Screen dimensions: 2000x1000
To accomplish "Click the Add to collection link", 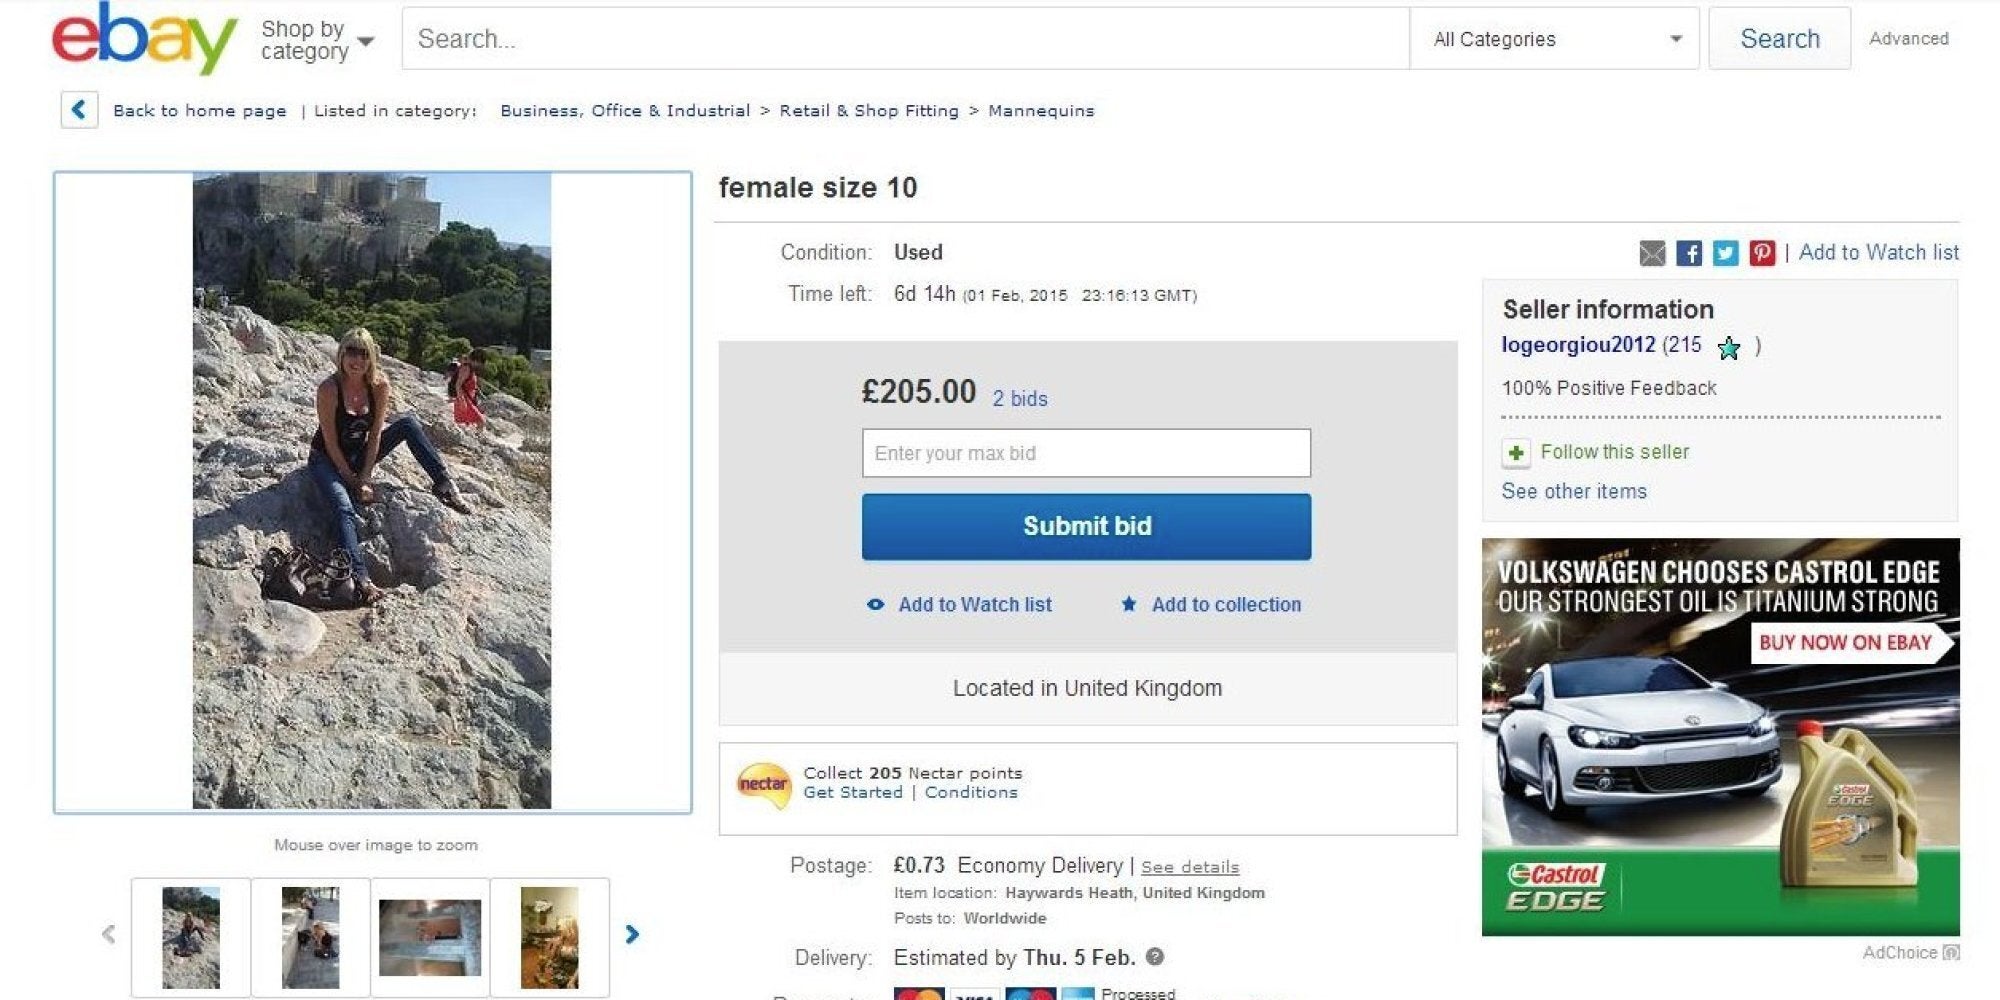I will tap(1225, 604).
